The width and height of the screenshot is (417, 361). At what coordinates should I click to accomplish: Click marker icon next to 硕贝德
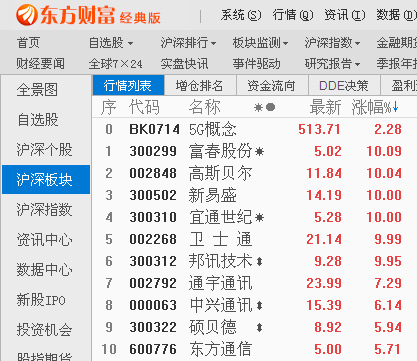(x=260, y=328)
